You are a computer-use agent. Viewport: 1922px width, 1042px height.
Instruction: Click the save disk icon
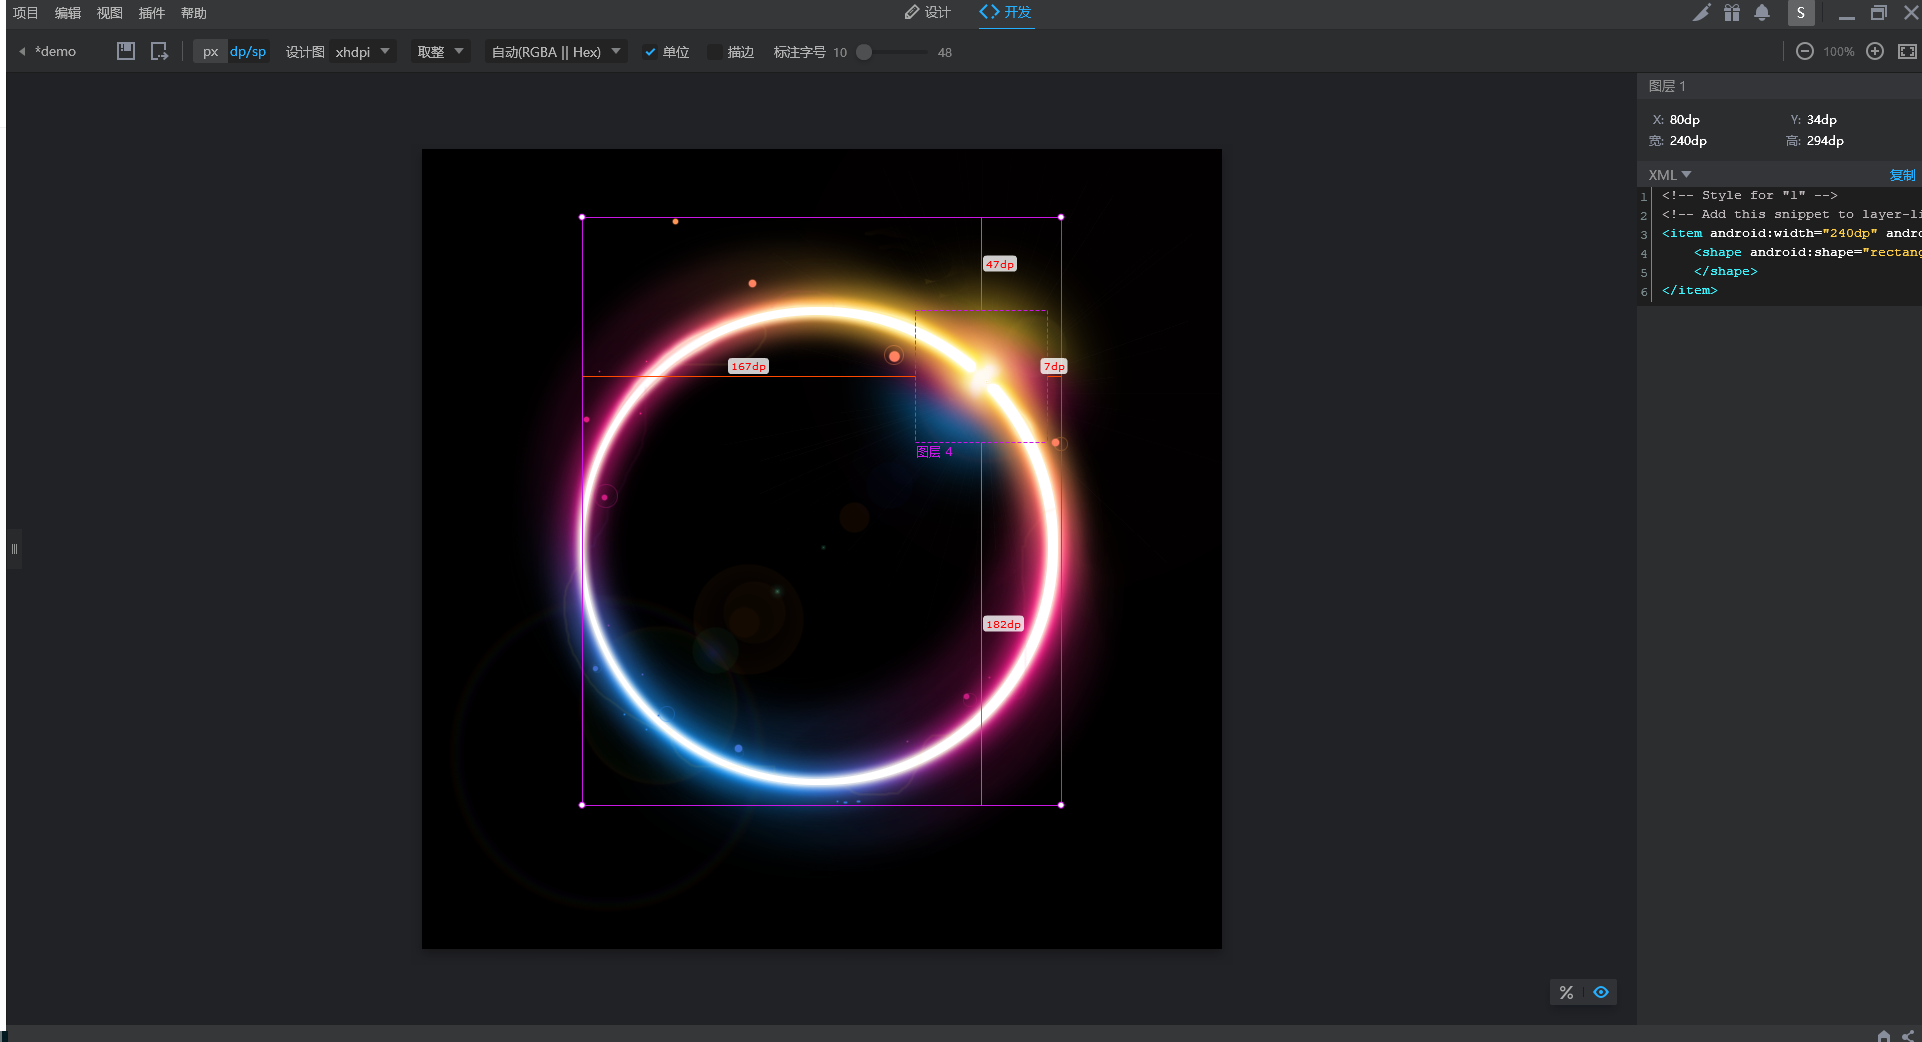(125, 51)
